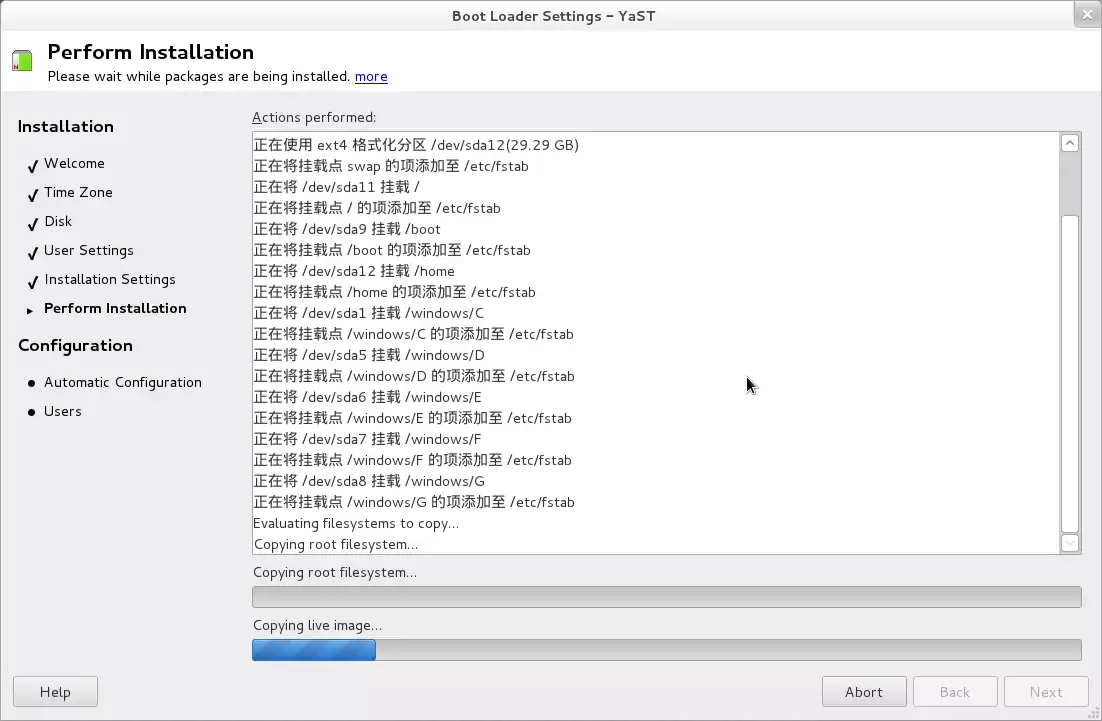The width and height of the screenshot is (1102, 721).
Task: Click the Back button
Action: point(954,692)
